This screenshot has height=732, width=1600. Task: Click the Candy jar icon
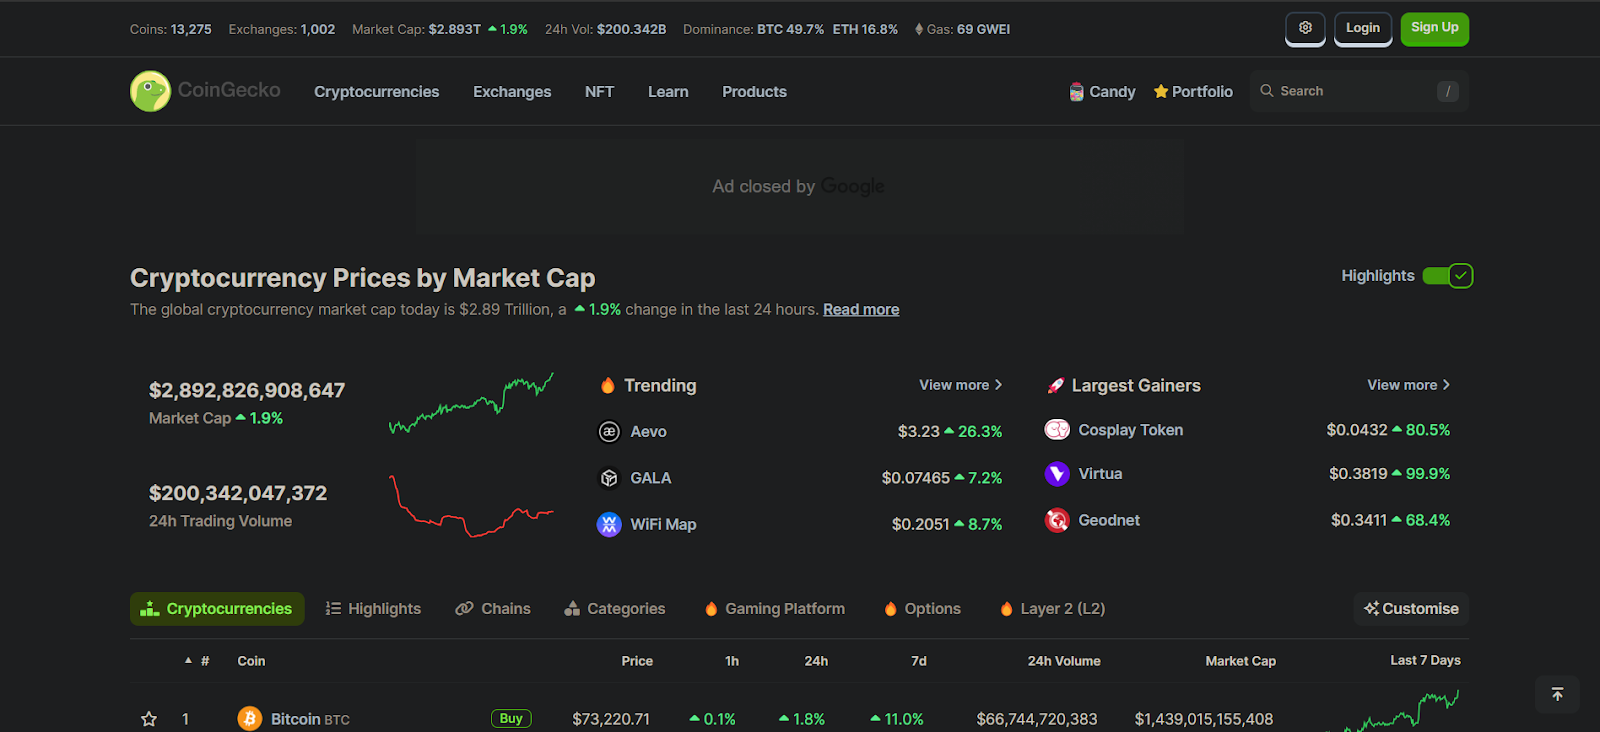tap(1076, 92)
